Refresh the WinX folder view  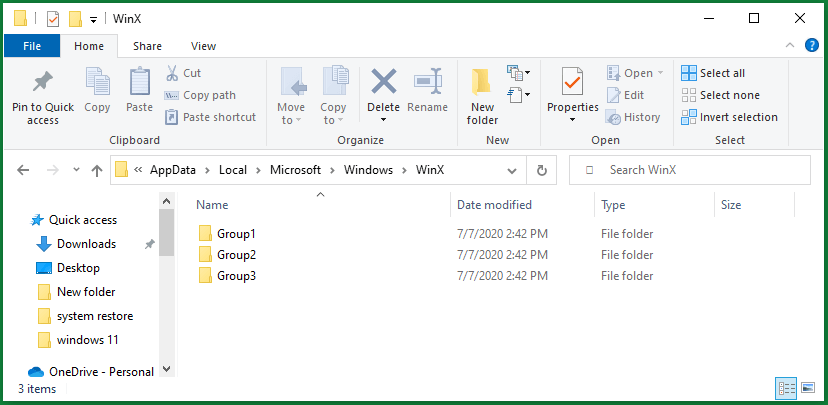coord(541,170)
